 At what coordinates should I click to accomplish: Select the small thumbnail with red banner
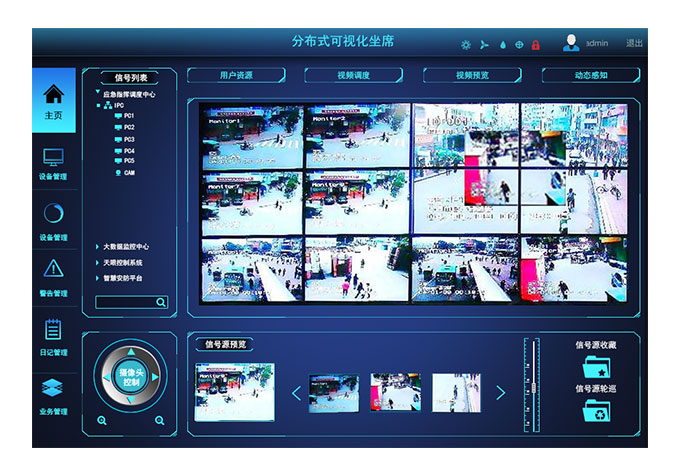(396, 392)
